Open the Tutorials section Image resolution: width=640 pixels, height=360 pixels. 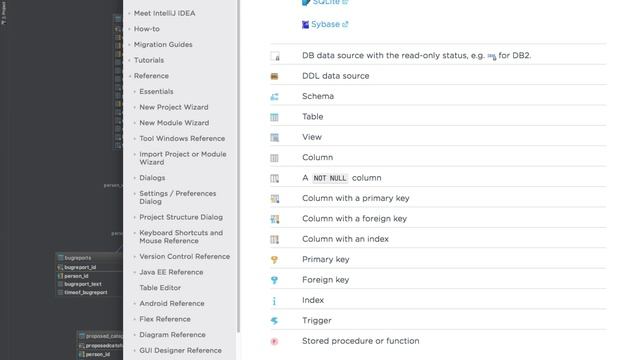(x=149, y=60)
